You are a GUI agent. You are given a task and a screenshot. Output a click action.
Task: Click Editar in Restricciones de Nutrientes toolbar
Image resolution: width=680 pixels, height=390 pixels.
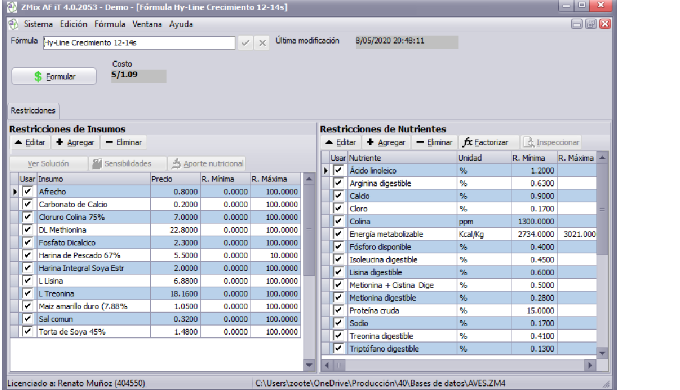point(341,142)
